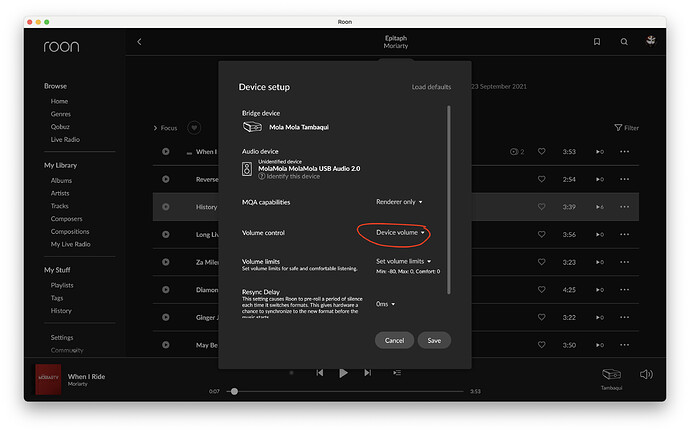This screenshot has height=432, width=690.
Task: Click Load defaults in Device setup
Action: tap(431, 87)
